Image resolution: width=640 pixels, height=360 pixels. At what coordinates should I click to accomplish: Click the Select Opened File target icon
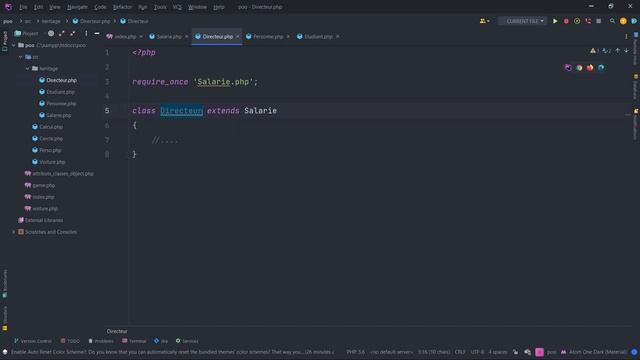pos(51,33)
